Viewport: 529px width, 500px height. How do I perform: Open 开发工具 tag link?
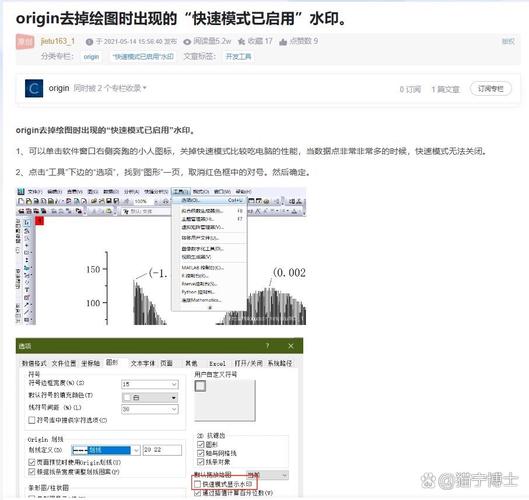pos(238,56)
